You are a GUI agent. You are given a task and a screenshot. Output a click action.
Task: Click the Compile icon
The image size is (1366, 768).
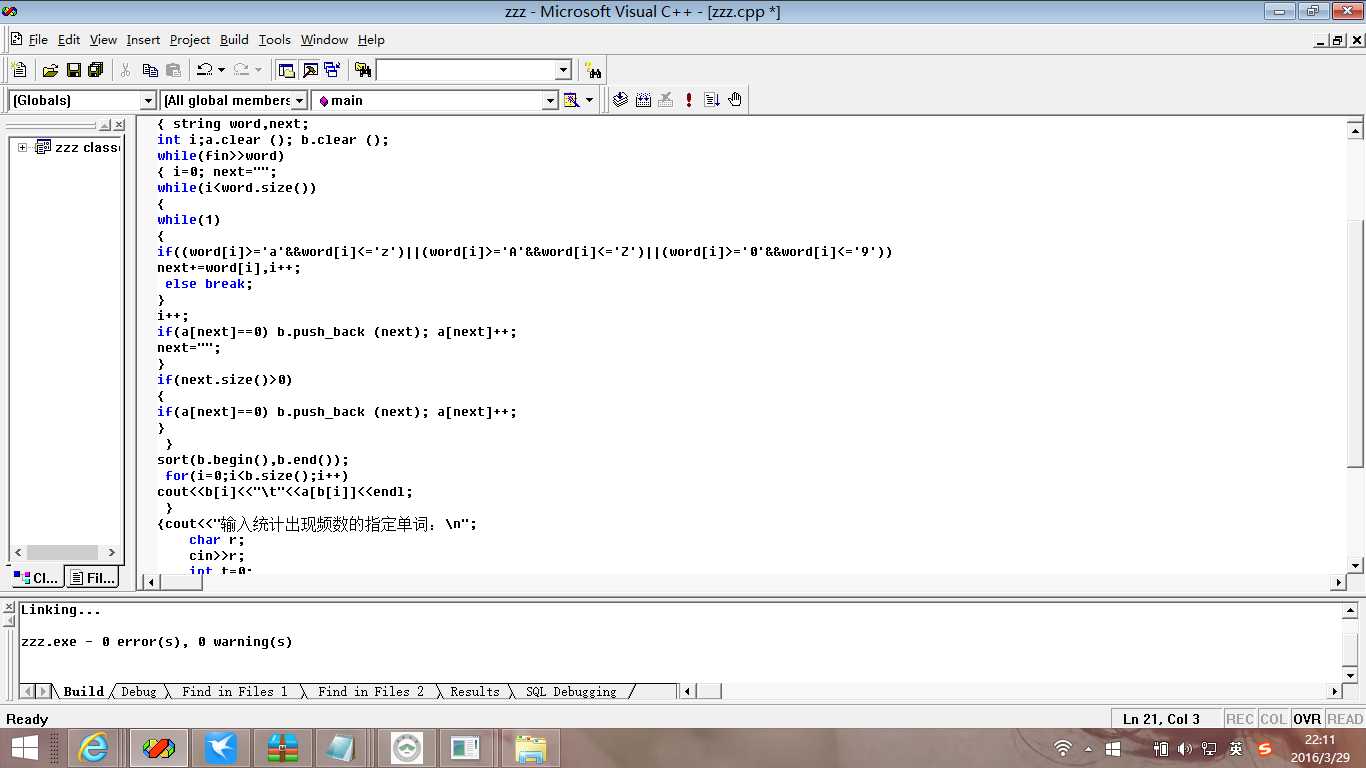coord(620,100)
